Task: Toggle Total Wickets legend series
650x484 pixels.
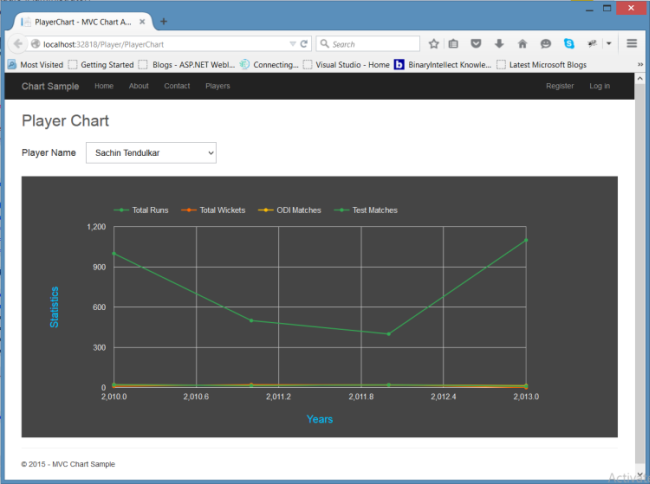Action: (x=213, y=210)
